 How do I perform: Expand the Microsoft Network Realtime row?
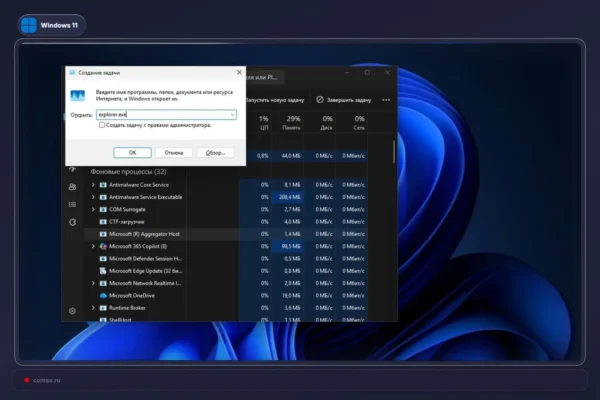[93, 283]
